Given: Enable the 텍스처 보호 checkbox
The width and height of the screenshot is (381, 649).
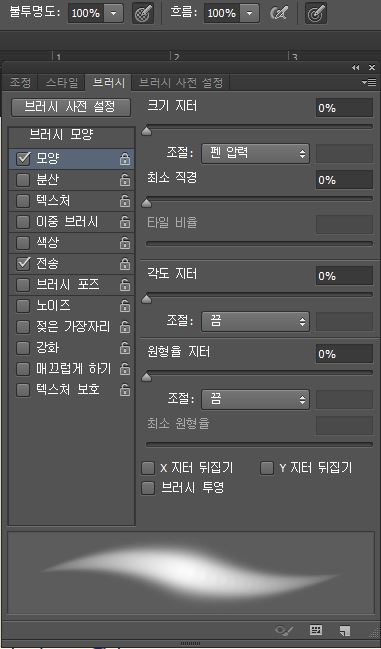Looking at the screenshot, I should (23, 390).
